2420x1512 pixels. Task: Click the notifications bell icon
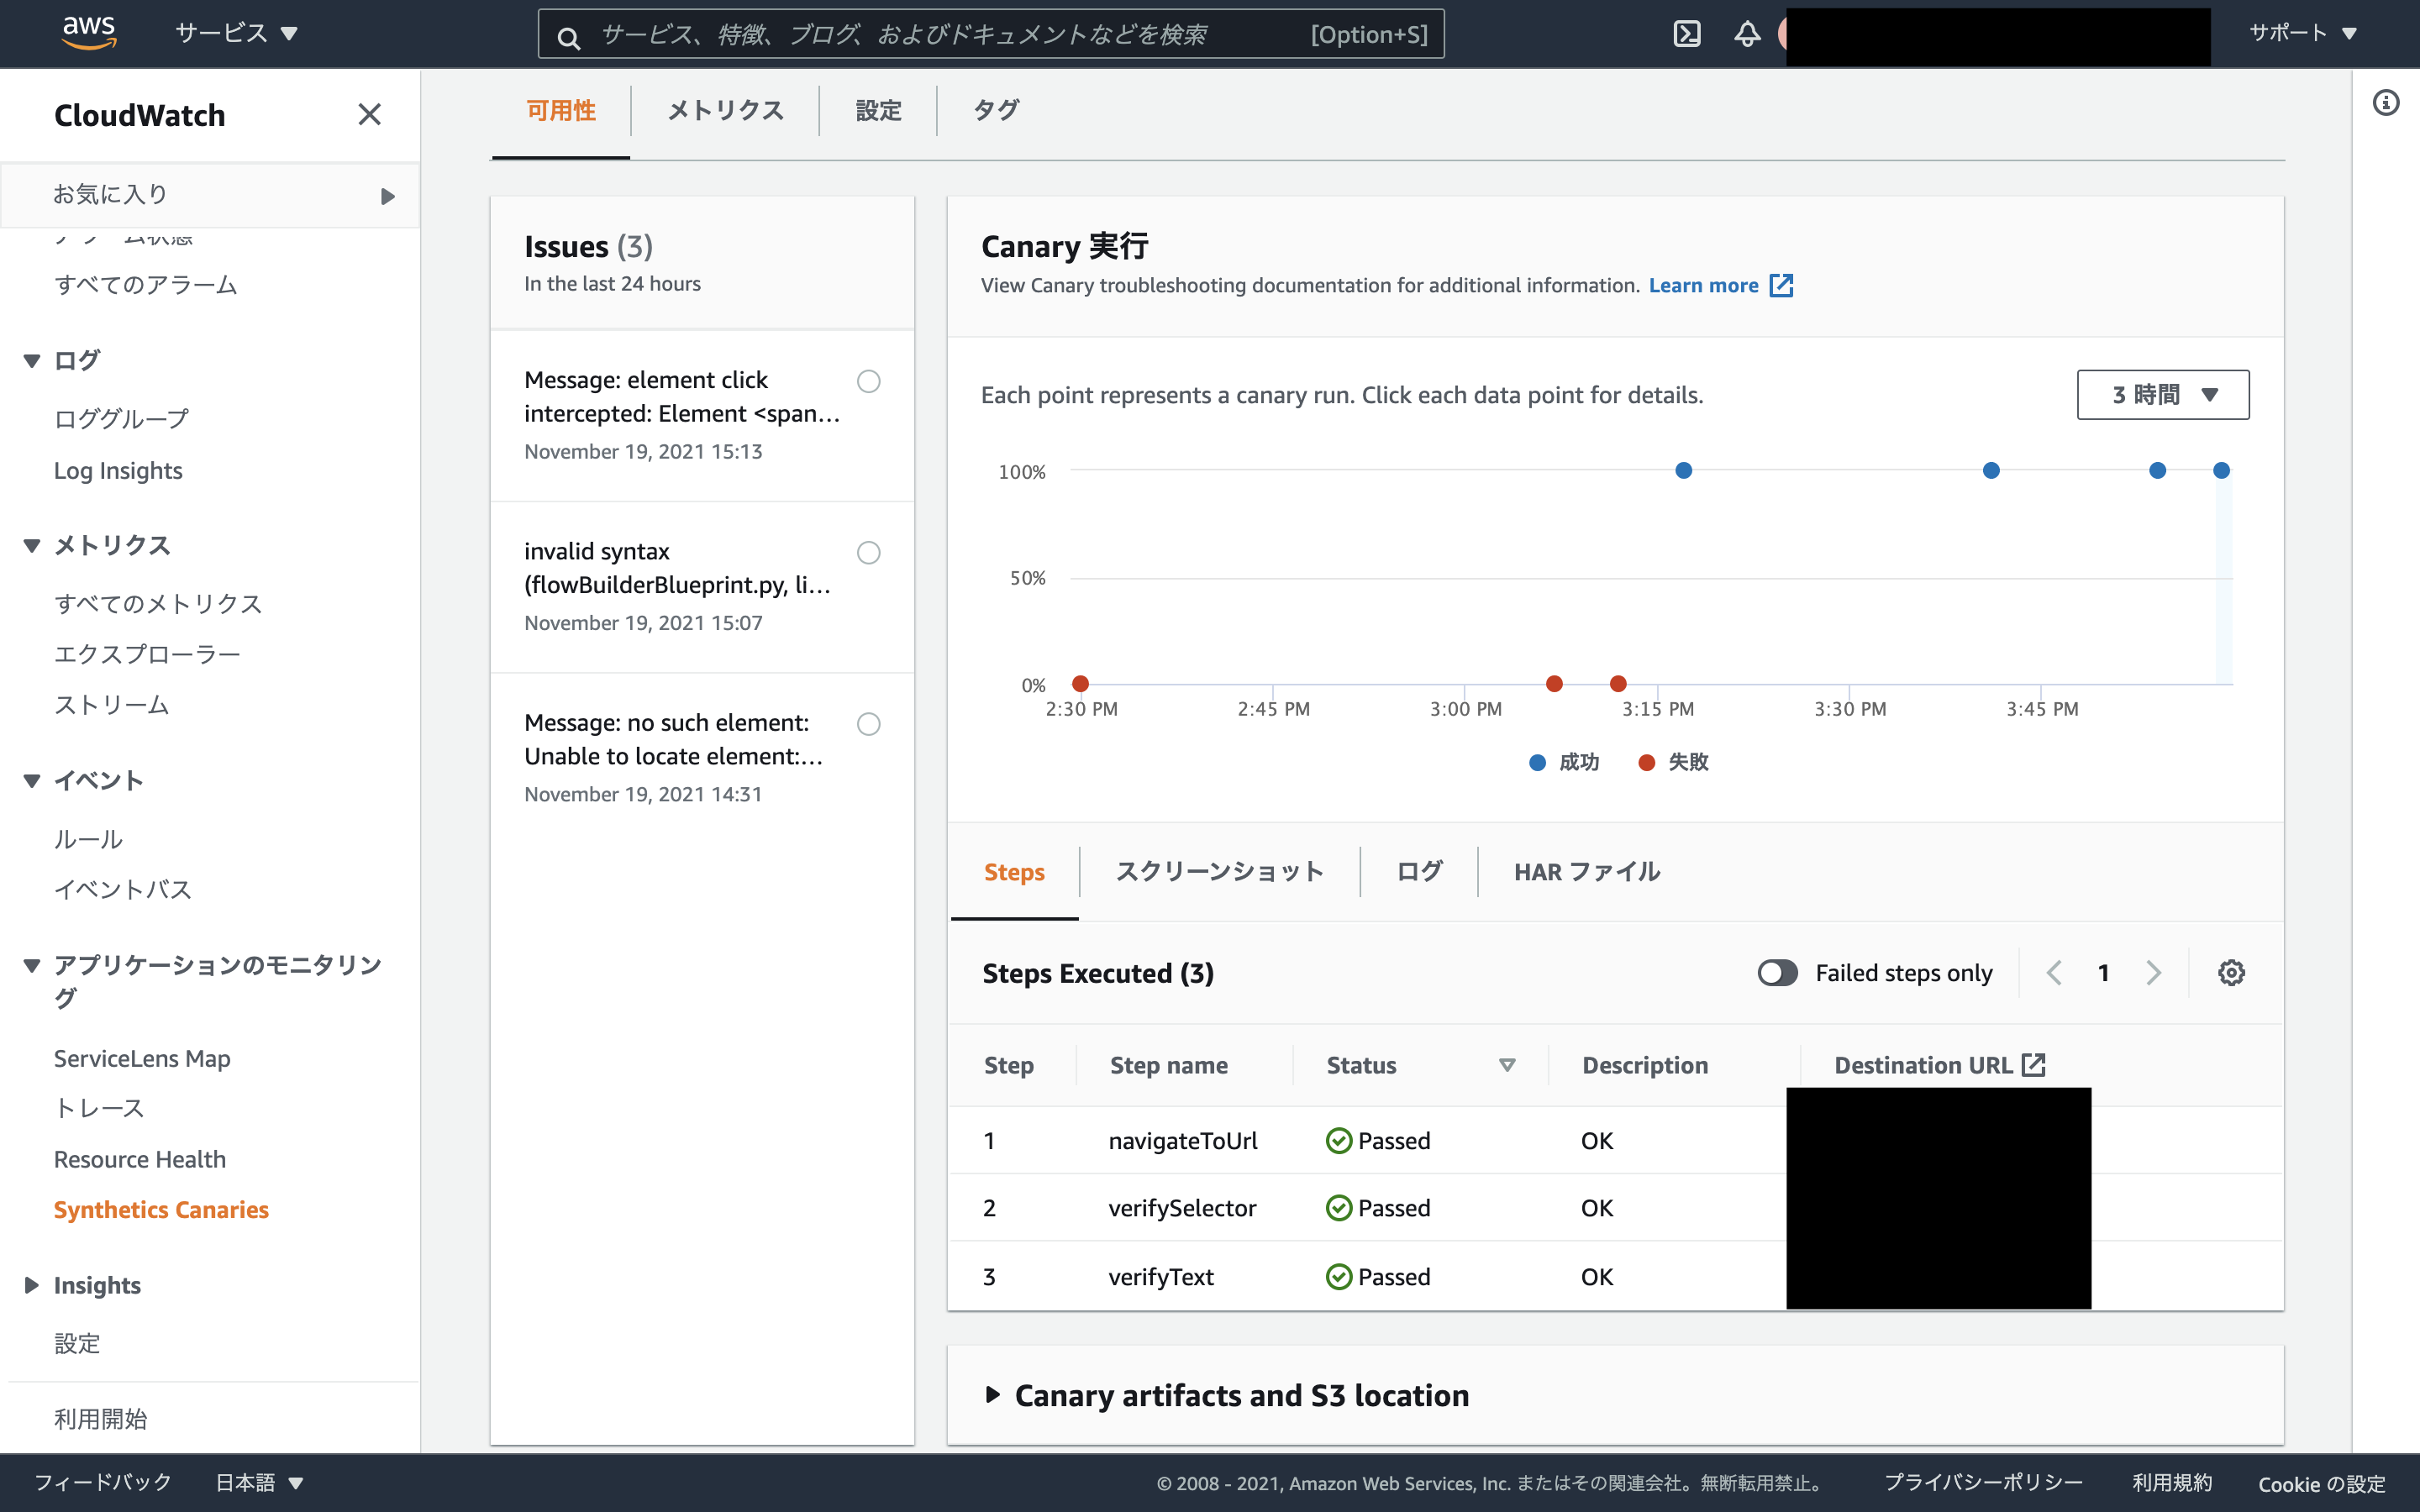pyautogui.click(x=1746, y=34)
